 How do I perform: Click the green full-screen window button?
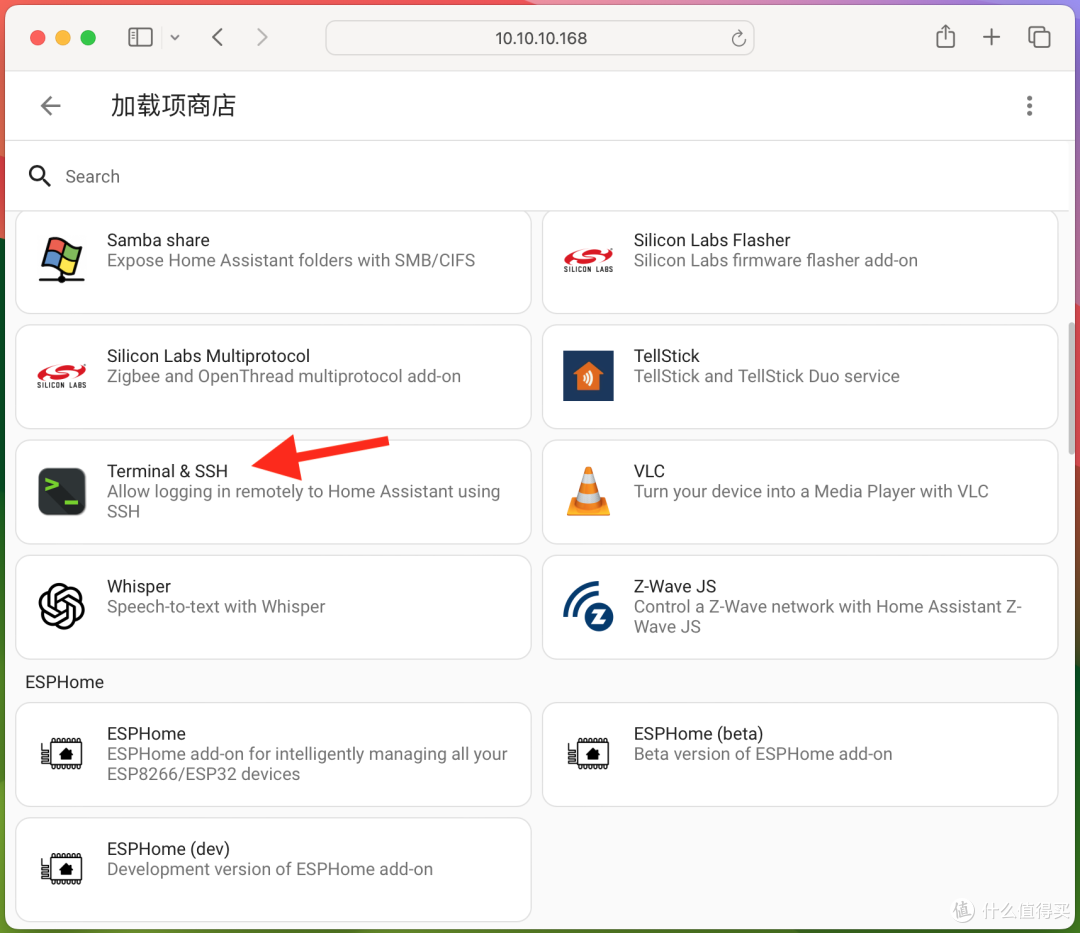(88, 38)
